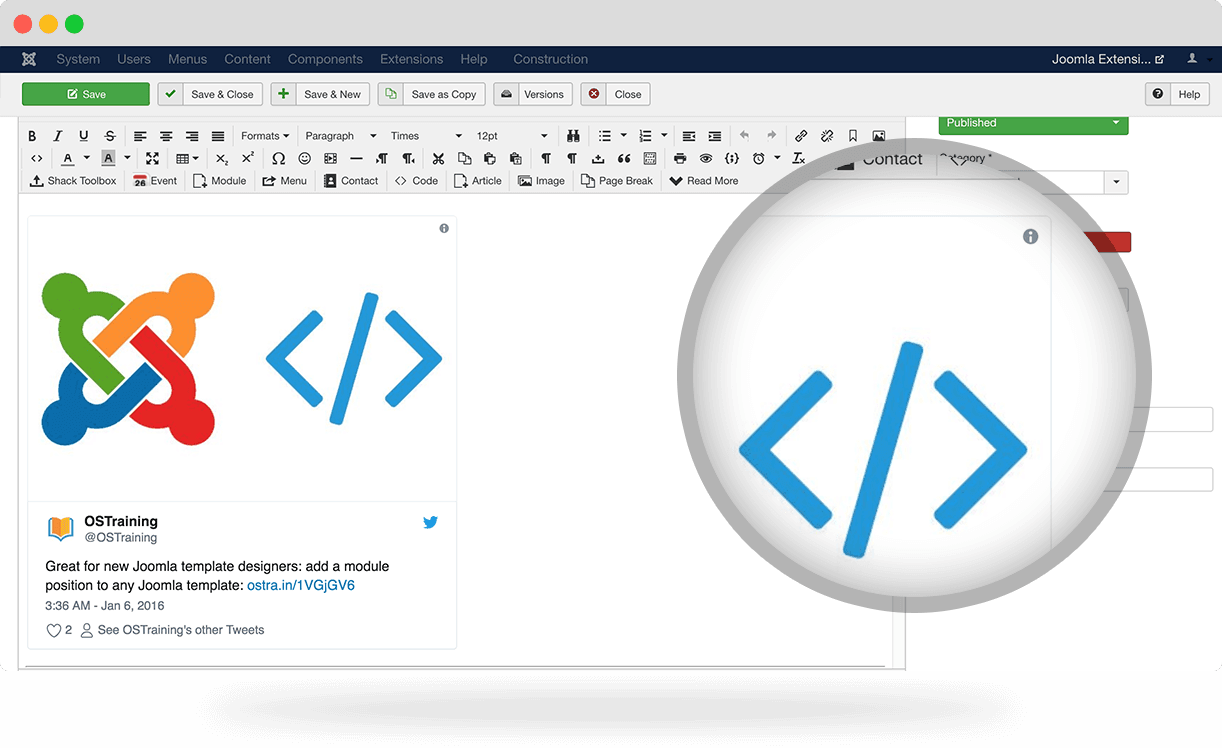Insert a horizontal line

[356, 158]
